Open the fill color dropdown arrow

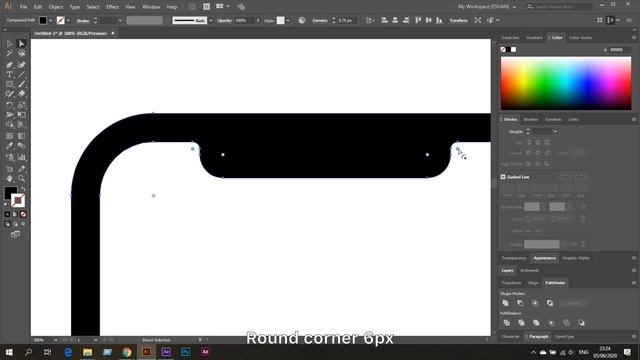point(51,20)
